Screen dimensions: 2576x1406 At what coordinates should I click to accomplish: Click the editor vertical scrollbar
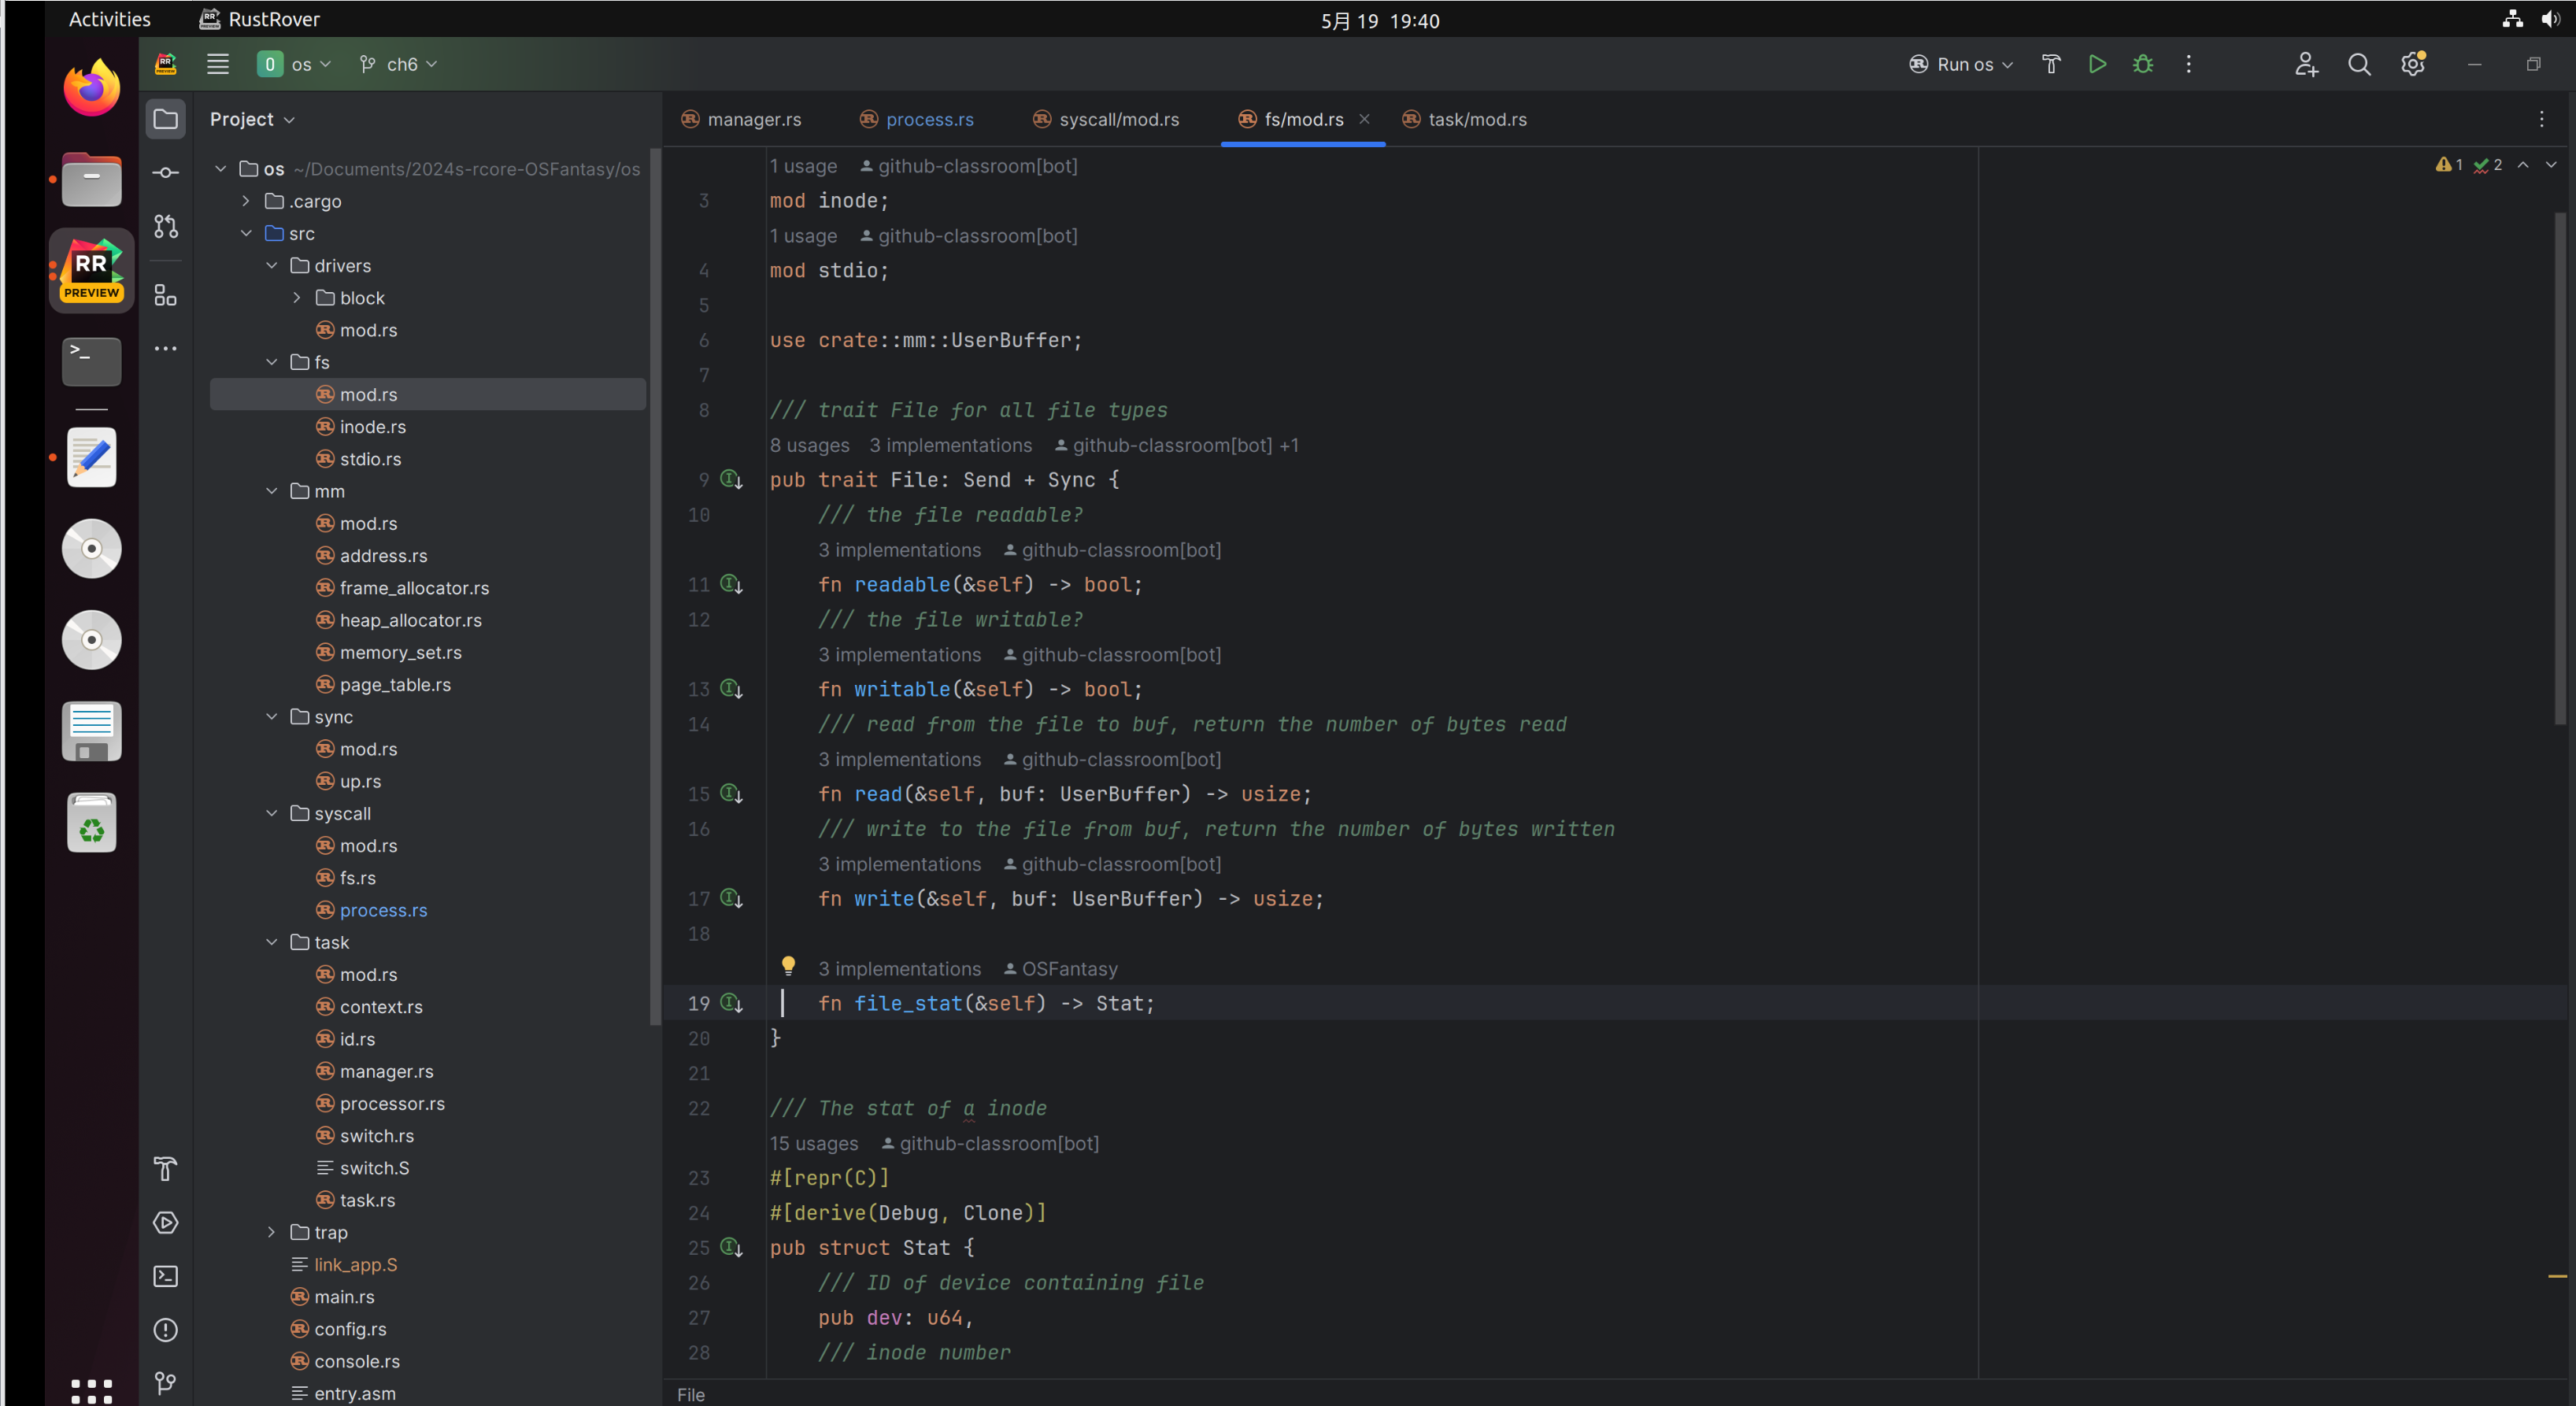click(x=2560, y=468)
